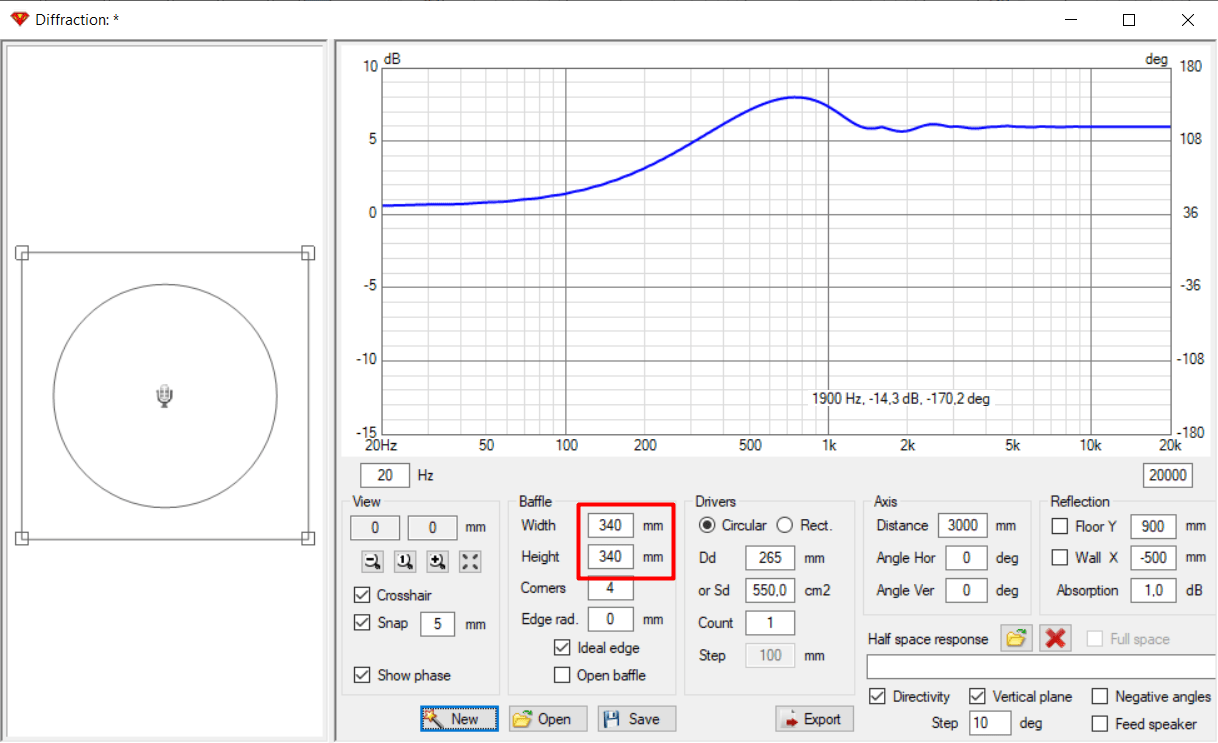Disable Show phase checkbox
This screenshot has width=1218, height=743.
(x=362, y=675)
